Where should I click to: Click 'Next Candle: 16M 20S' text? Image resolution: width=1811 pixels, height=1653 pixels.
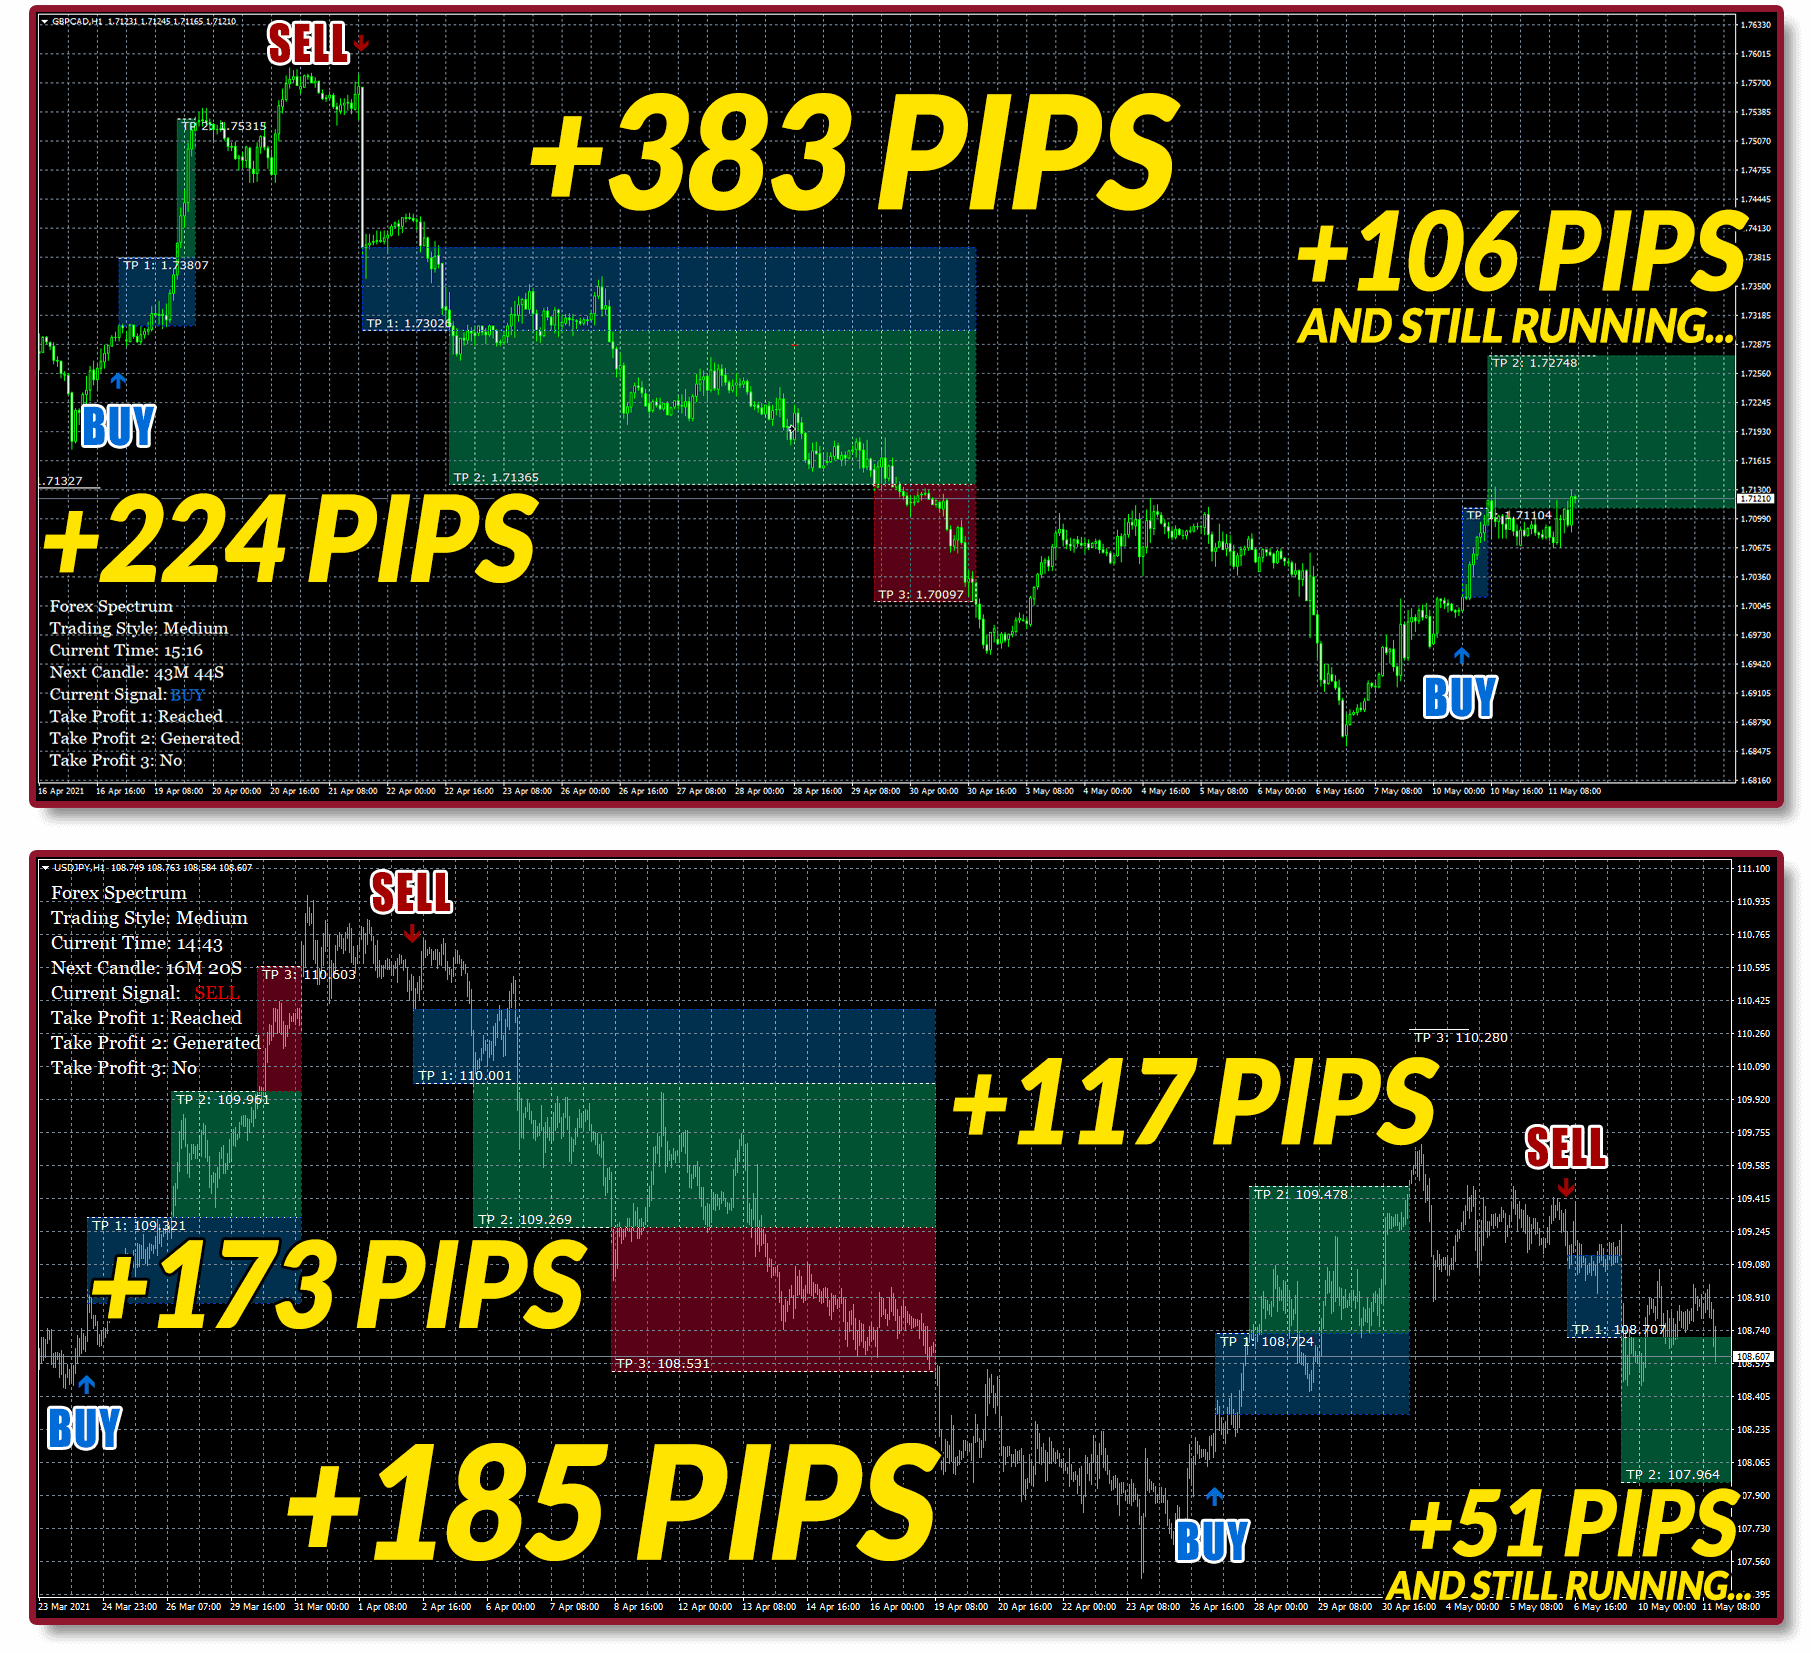146,968
